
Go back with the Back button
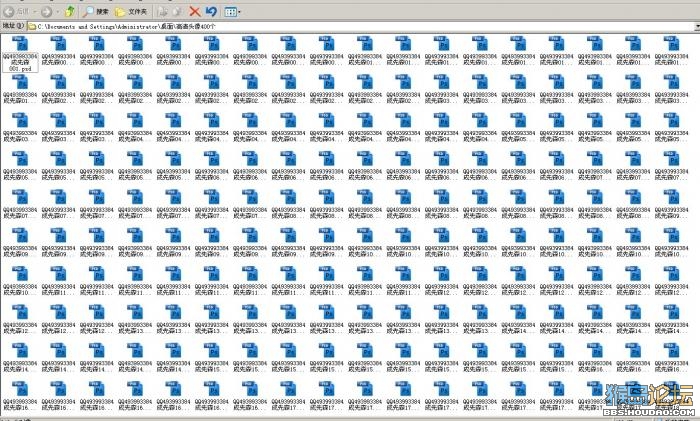[x=16, y=11]
